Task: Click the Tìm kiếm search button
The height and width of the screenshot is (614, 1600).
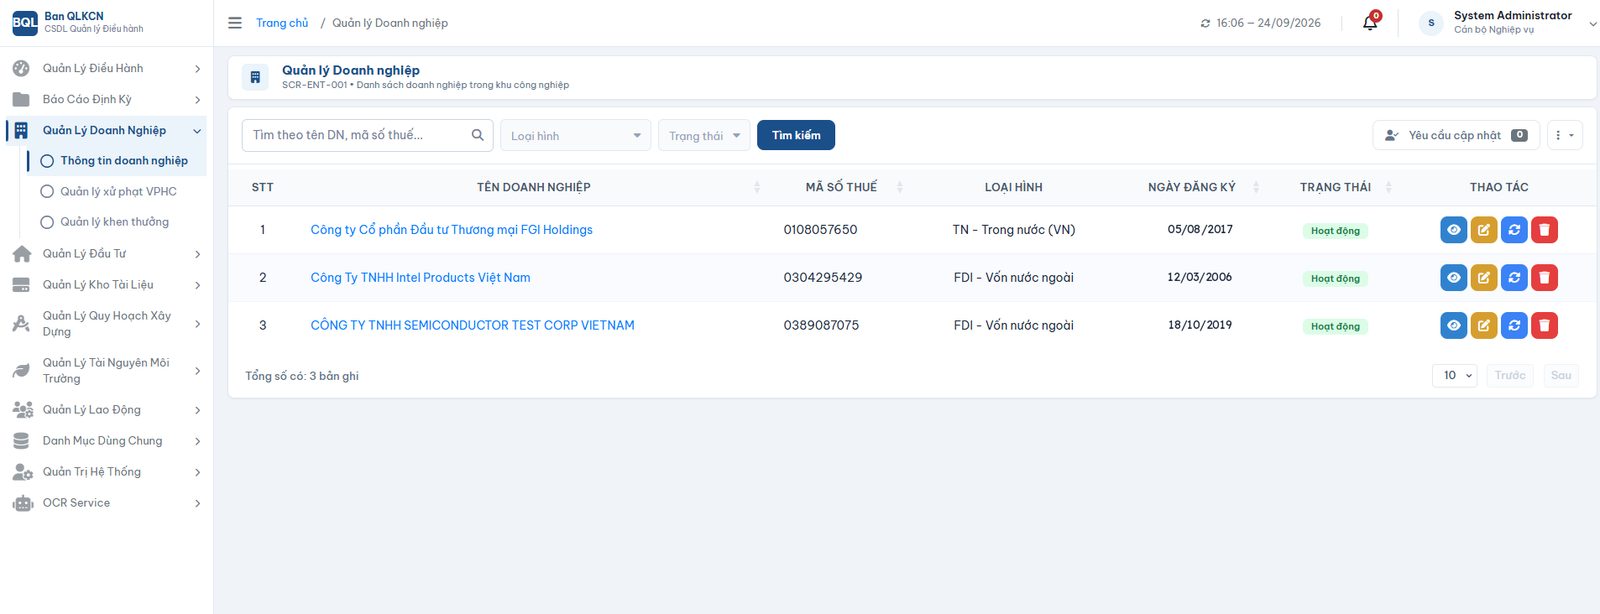Action: pos(796,135)
